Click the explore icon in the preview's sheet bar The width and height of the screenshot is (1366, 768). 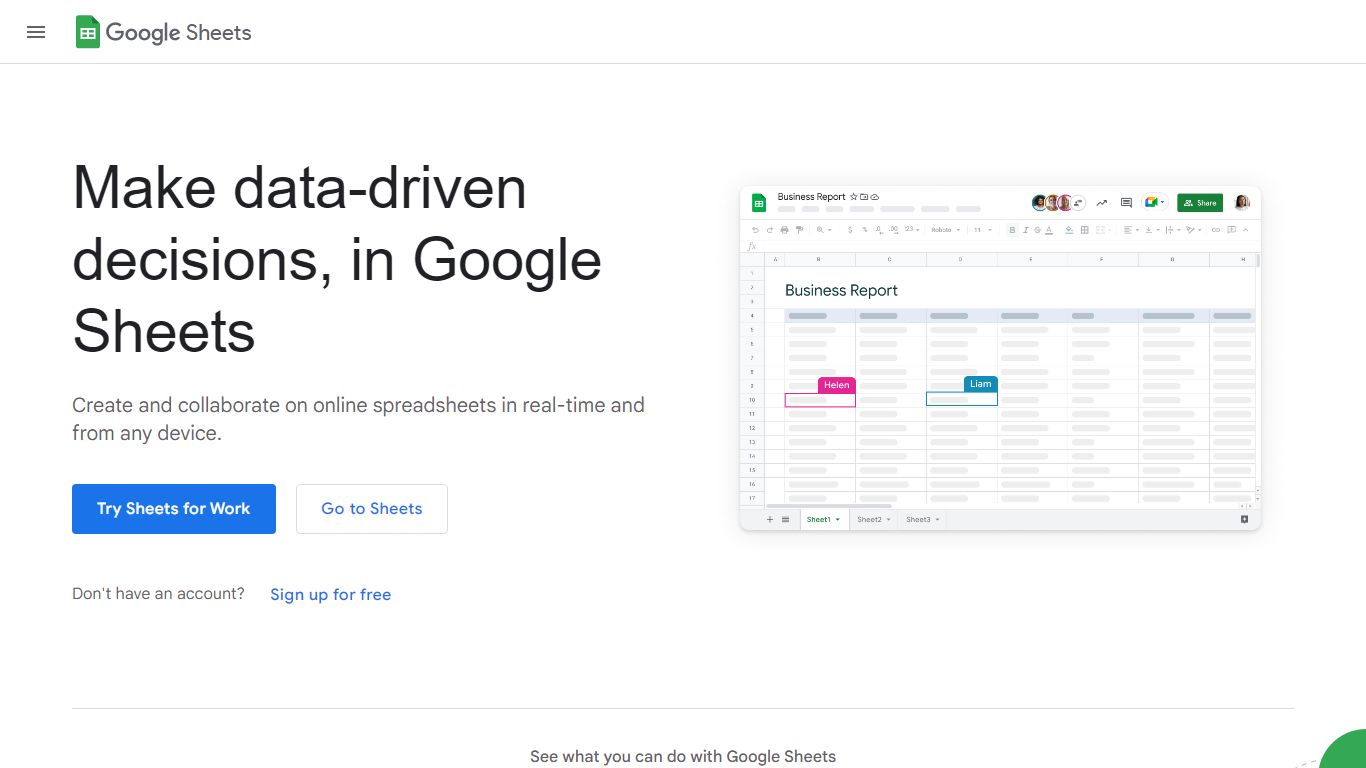(x=1244, y=519)
